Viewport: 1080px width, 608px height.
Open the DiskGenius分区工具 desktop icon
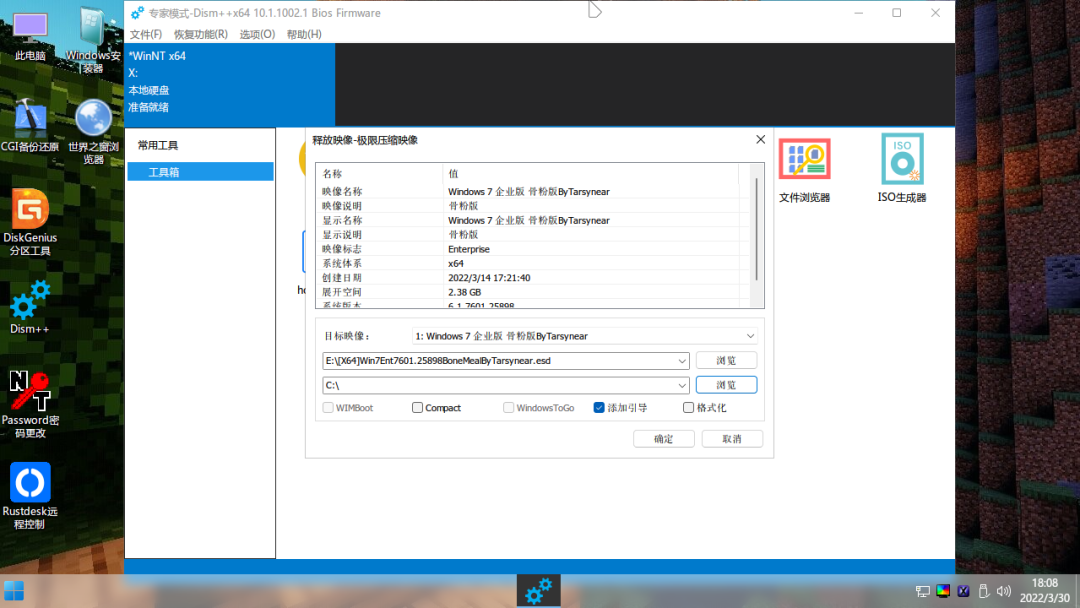click(x=30, y=222)
